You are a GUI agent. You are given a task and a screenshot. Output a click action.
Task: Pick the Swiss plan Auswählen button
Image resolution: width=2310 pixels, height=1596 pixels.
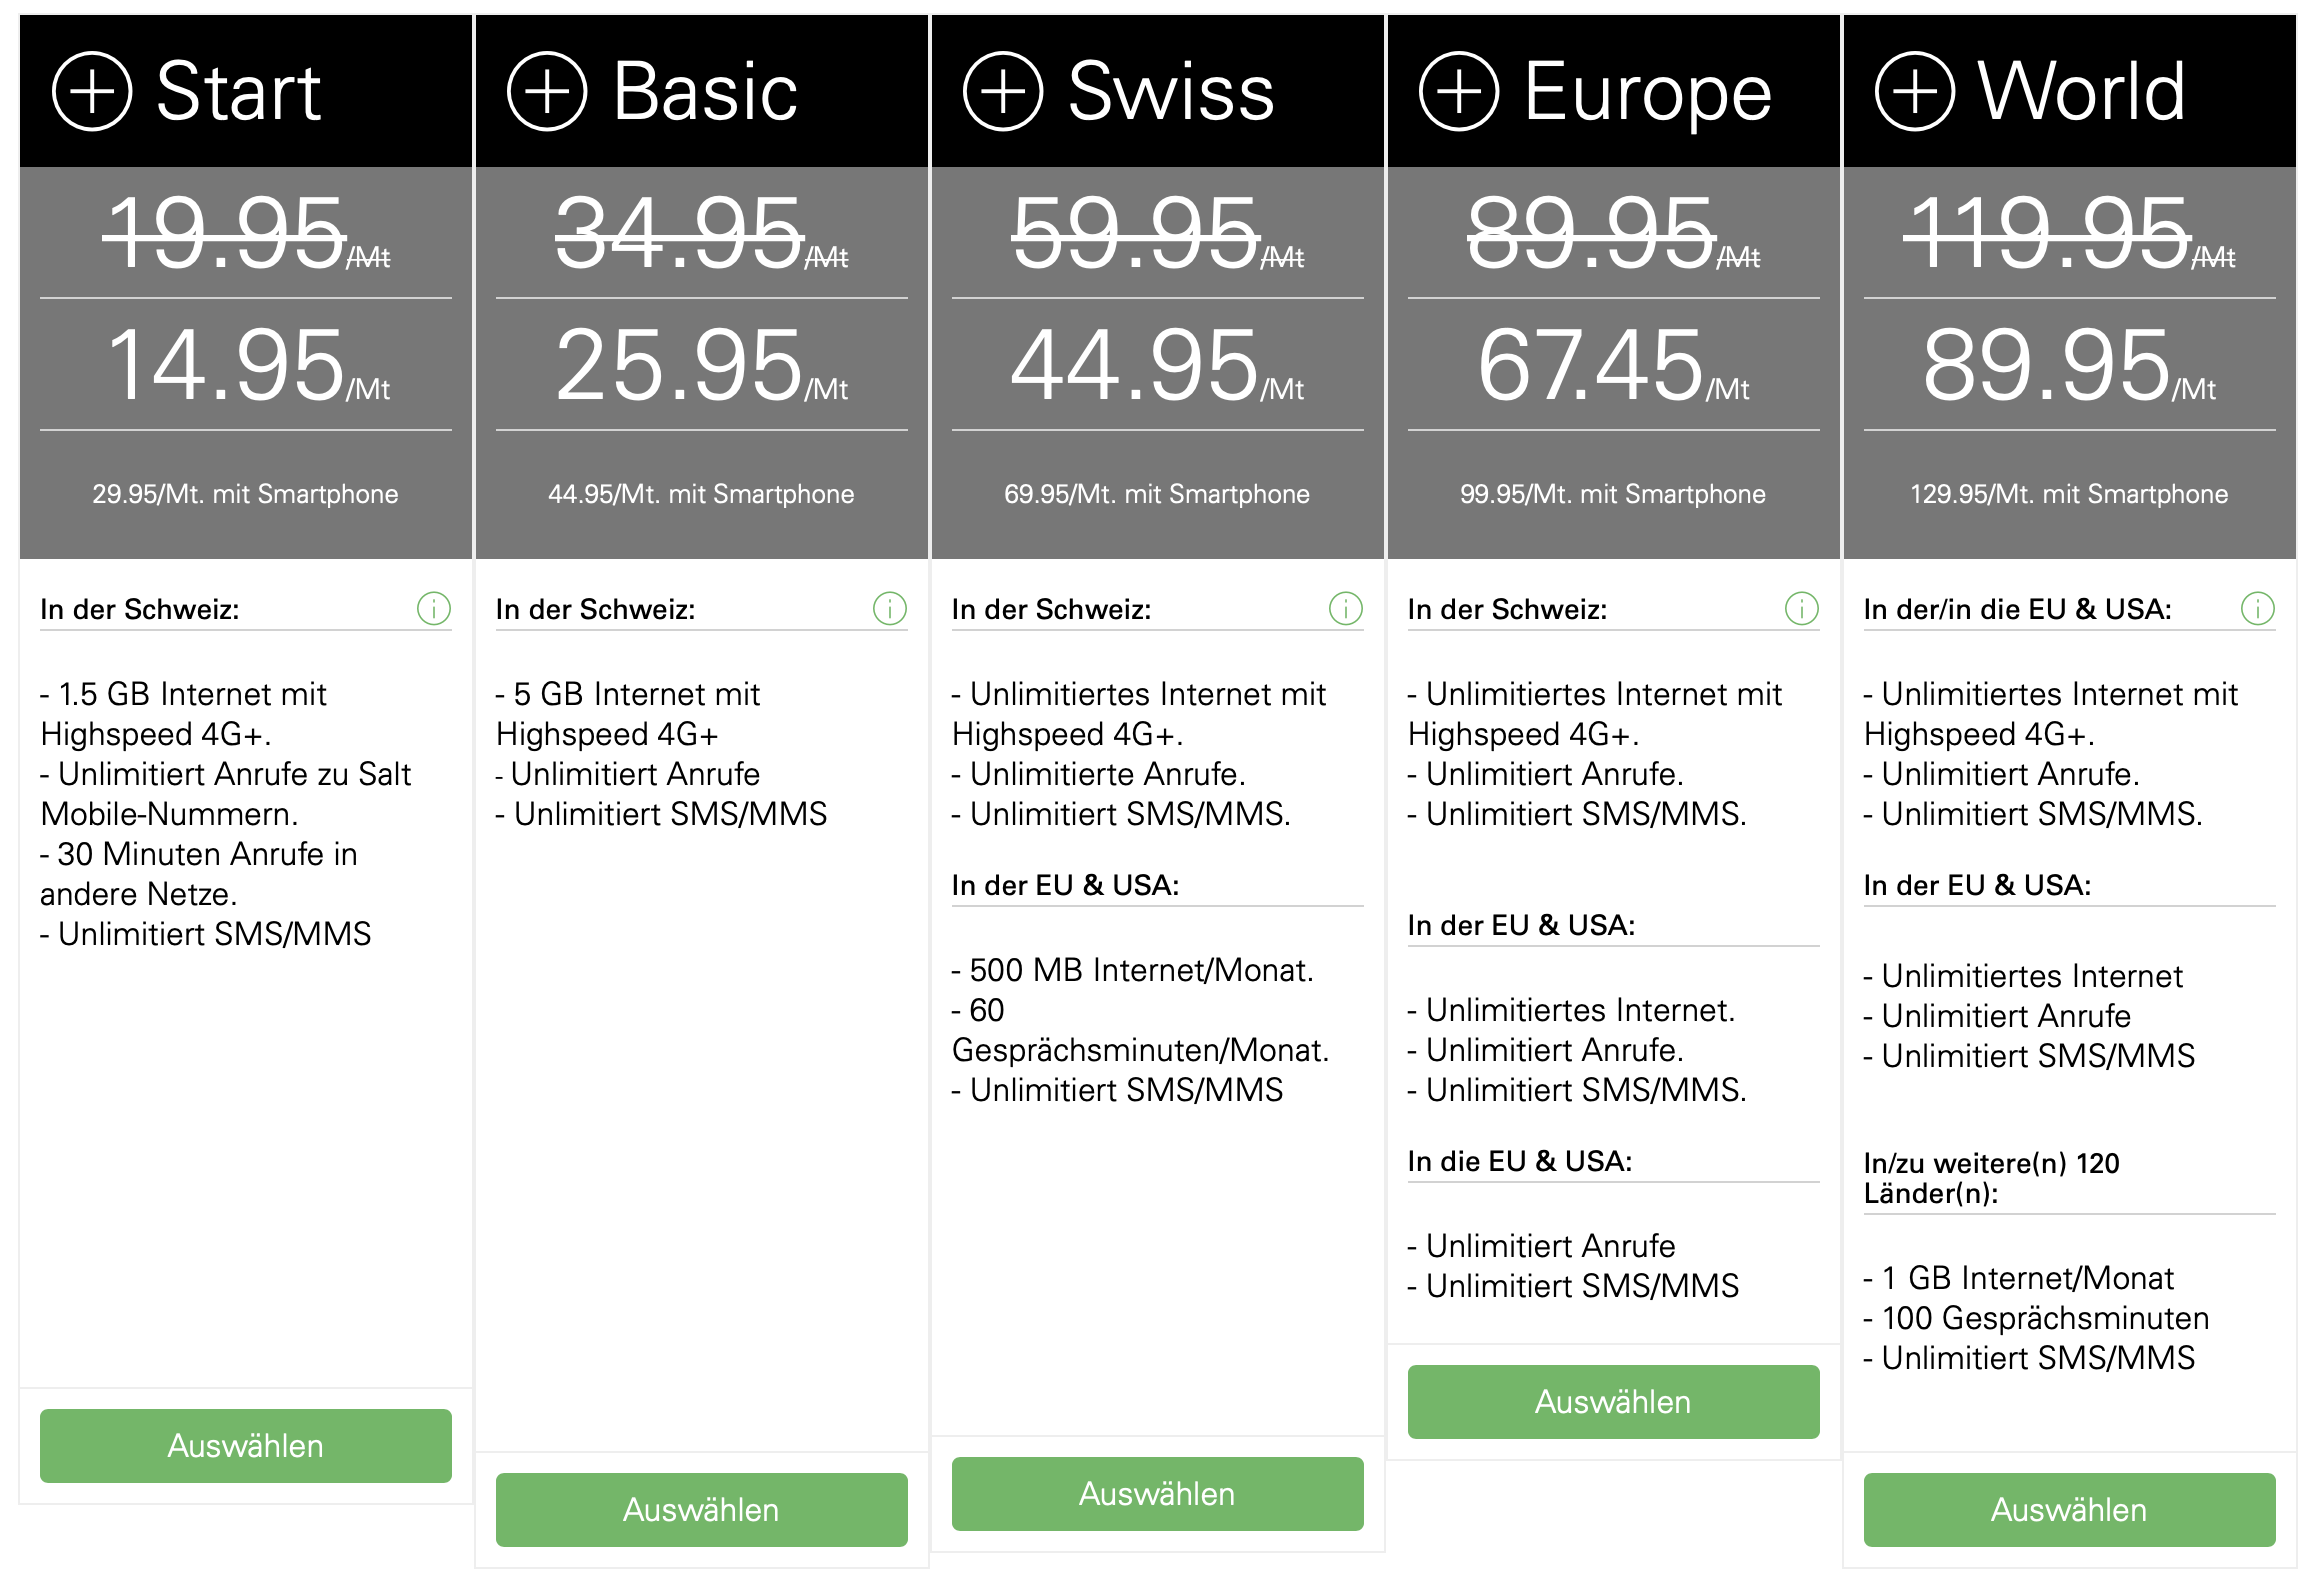1158,1494
